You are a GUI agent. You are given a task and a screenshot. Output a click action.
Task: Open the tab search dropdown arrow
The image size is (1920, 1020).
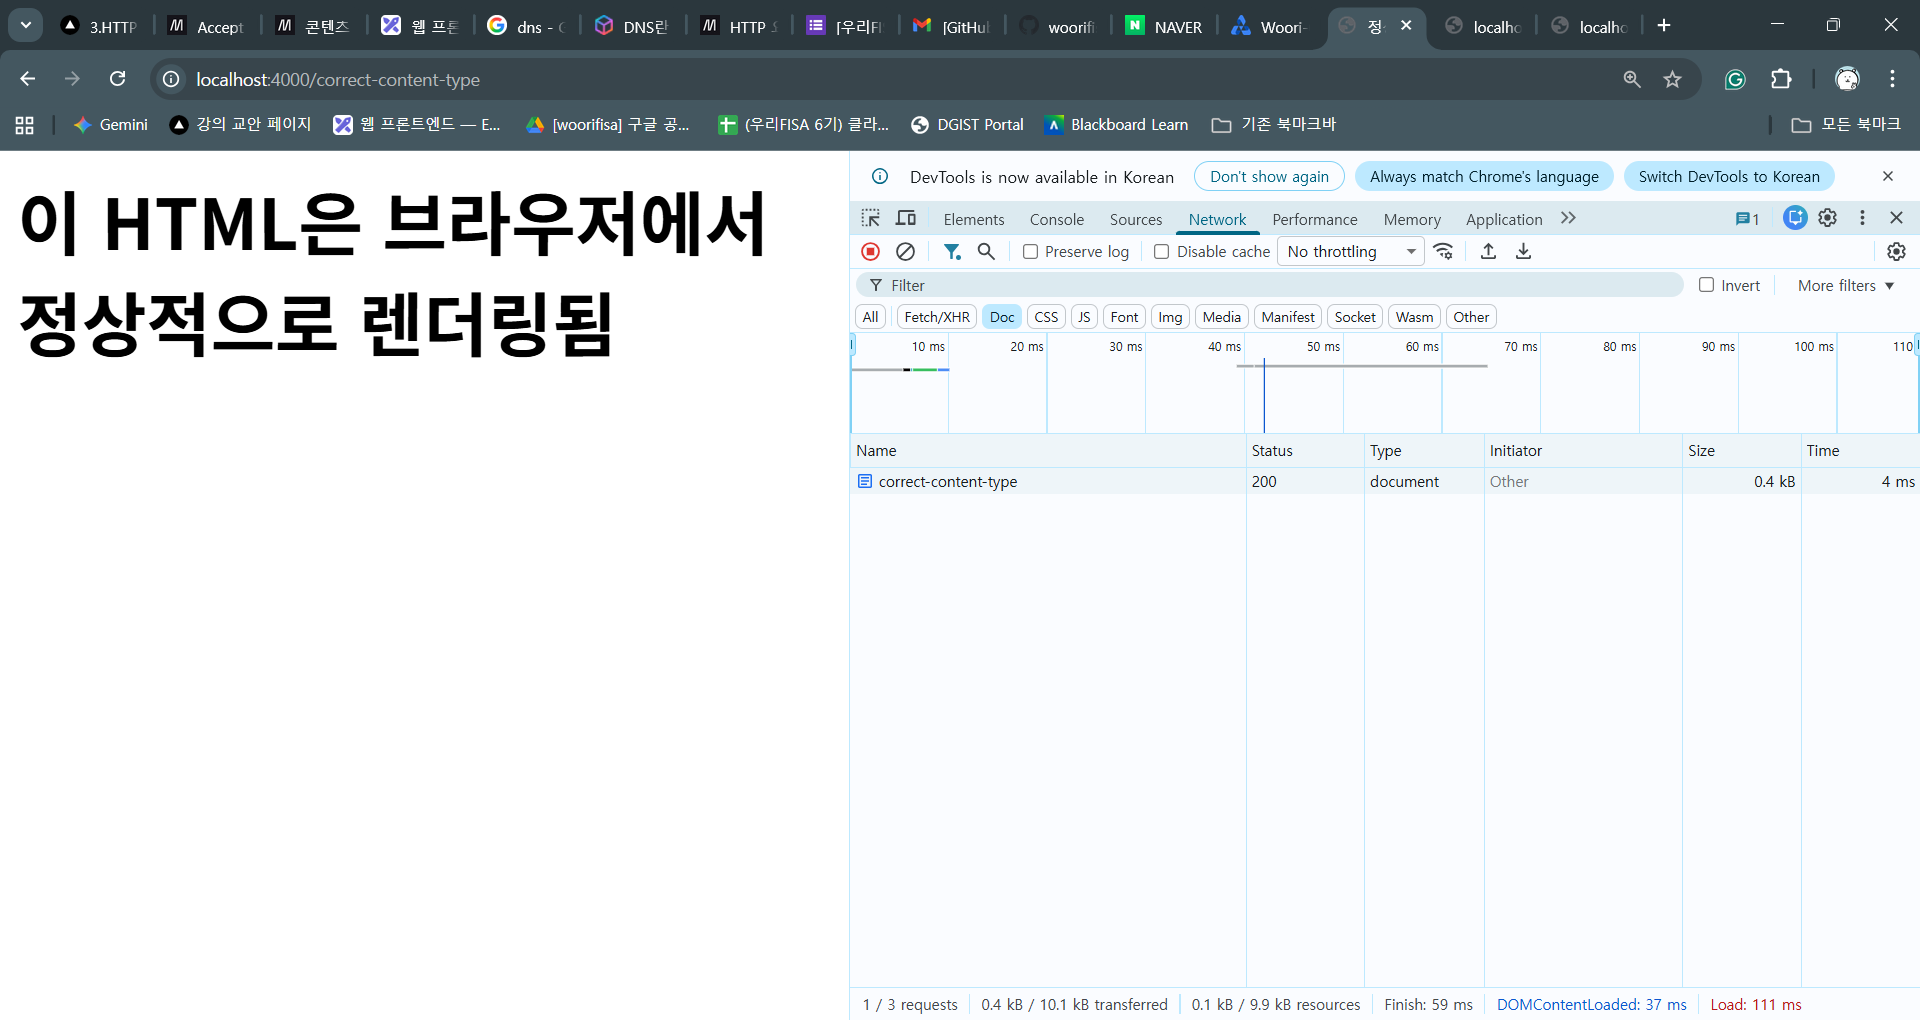click(25, 25)
